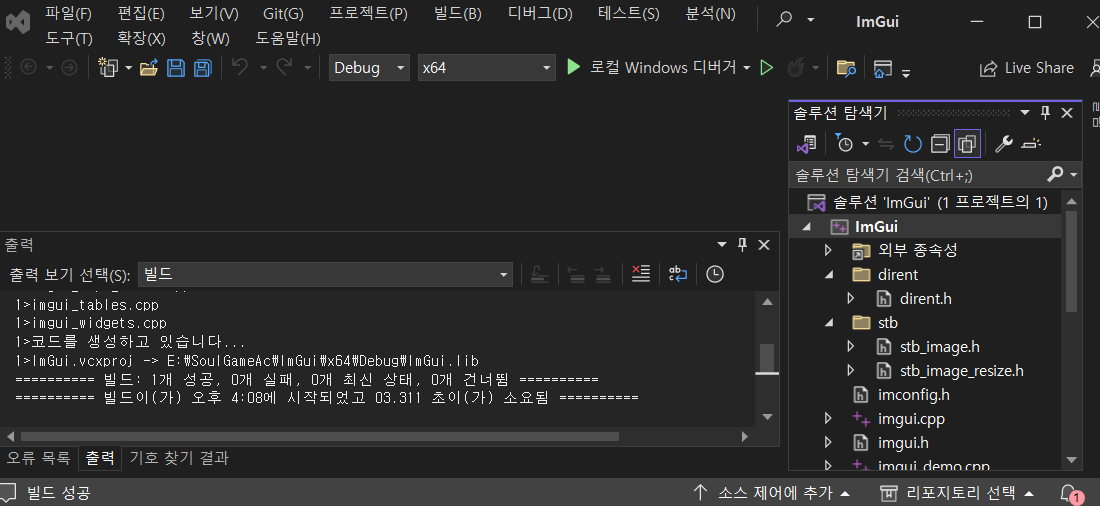Viewport: 1100px width, 506px height.
Task: Open the output source dropdown showing 빌드
Action: click(x=326, y=274)
